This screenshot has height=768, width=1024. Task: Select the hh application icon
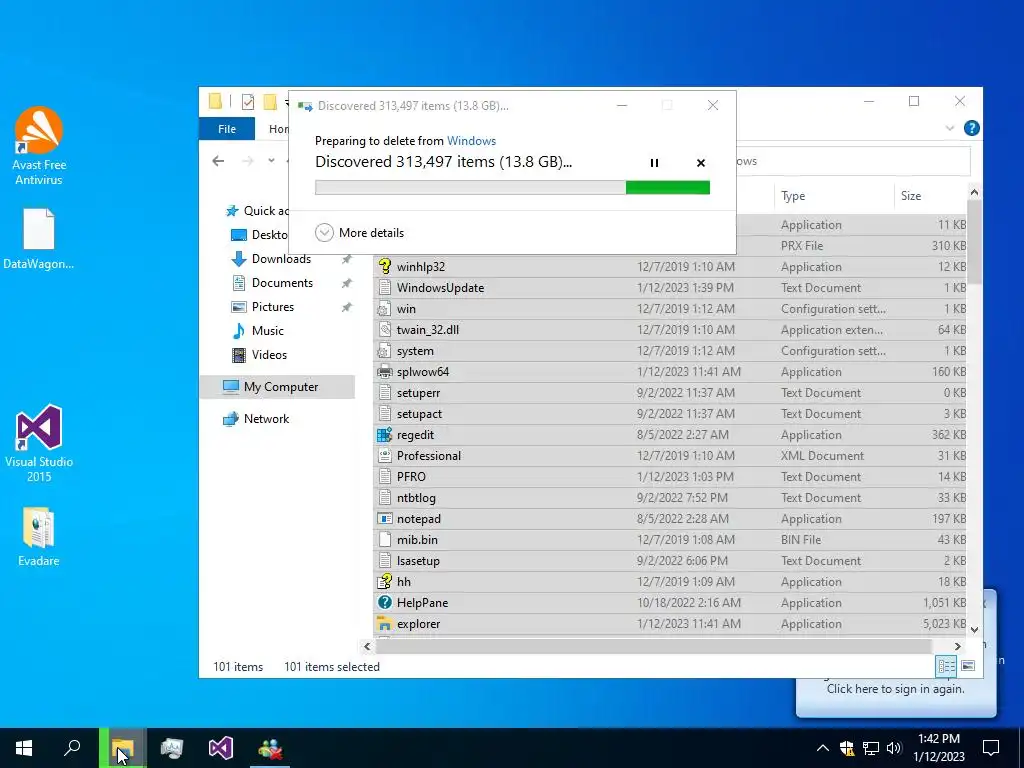pyautogui.click(x=385, y=582)
